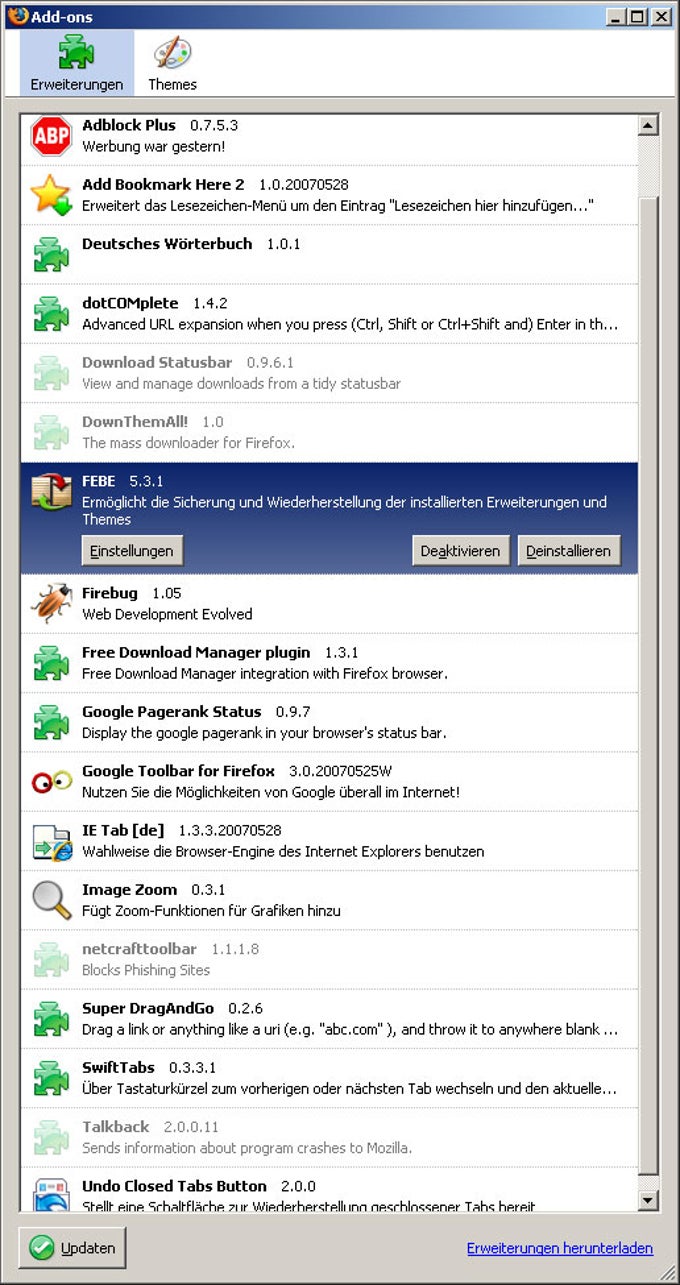Click the Firebug beetle icon

tap(51, 603)
